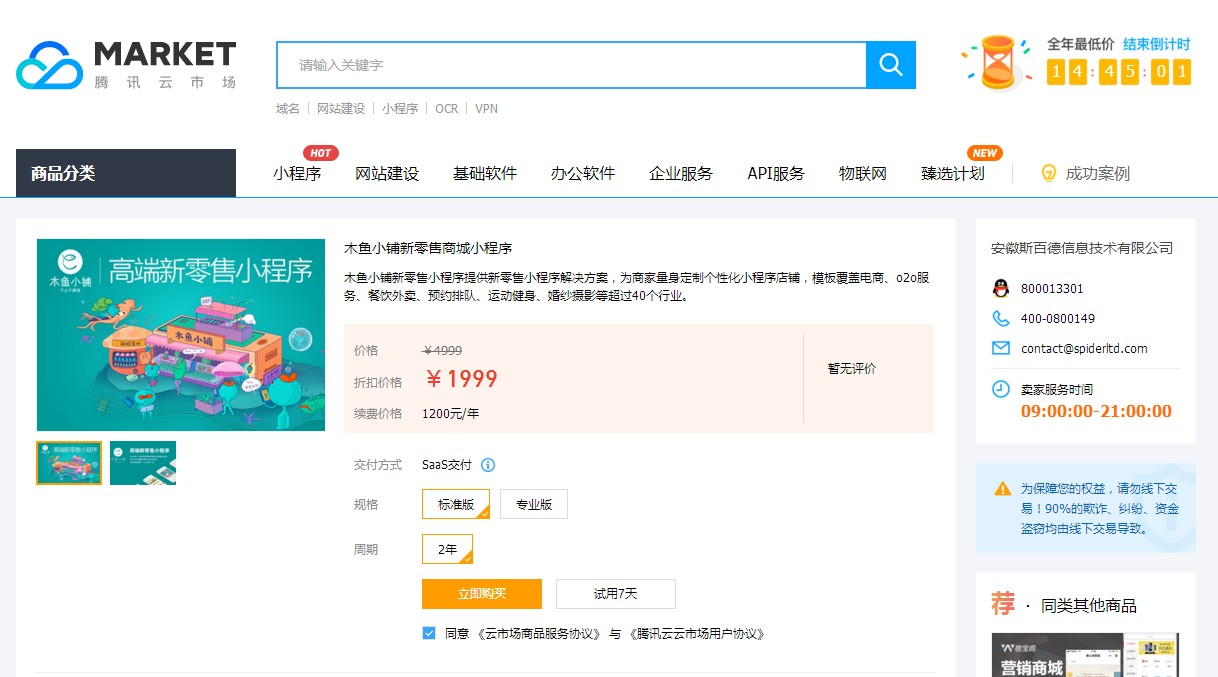Click the 立即购买 buy now button
Viewport: 1218px width, 677px height.
click(x=482, y=594)
